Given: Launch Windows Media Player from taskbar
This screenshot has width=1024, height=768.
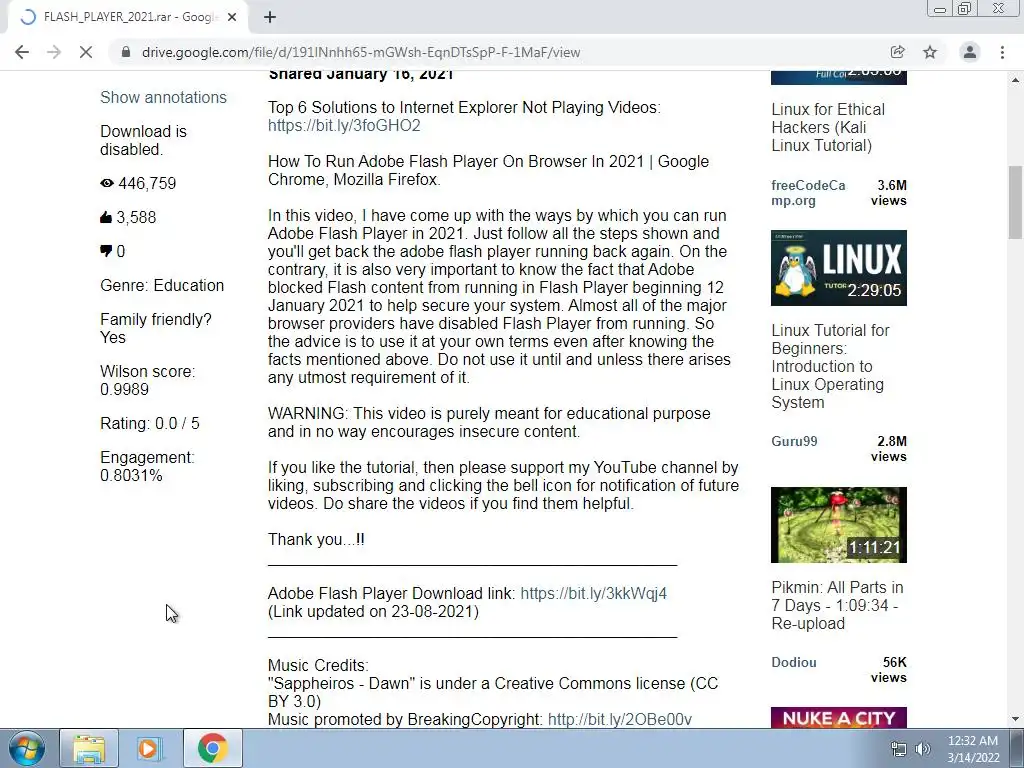Looking at the screenshot, I should tap(150, 748).
